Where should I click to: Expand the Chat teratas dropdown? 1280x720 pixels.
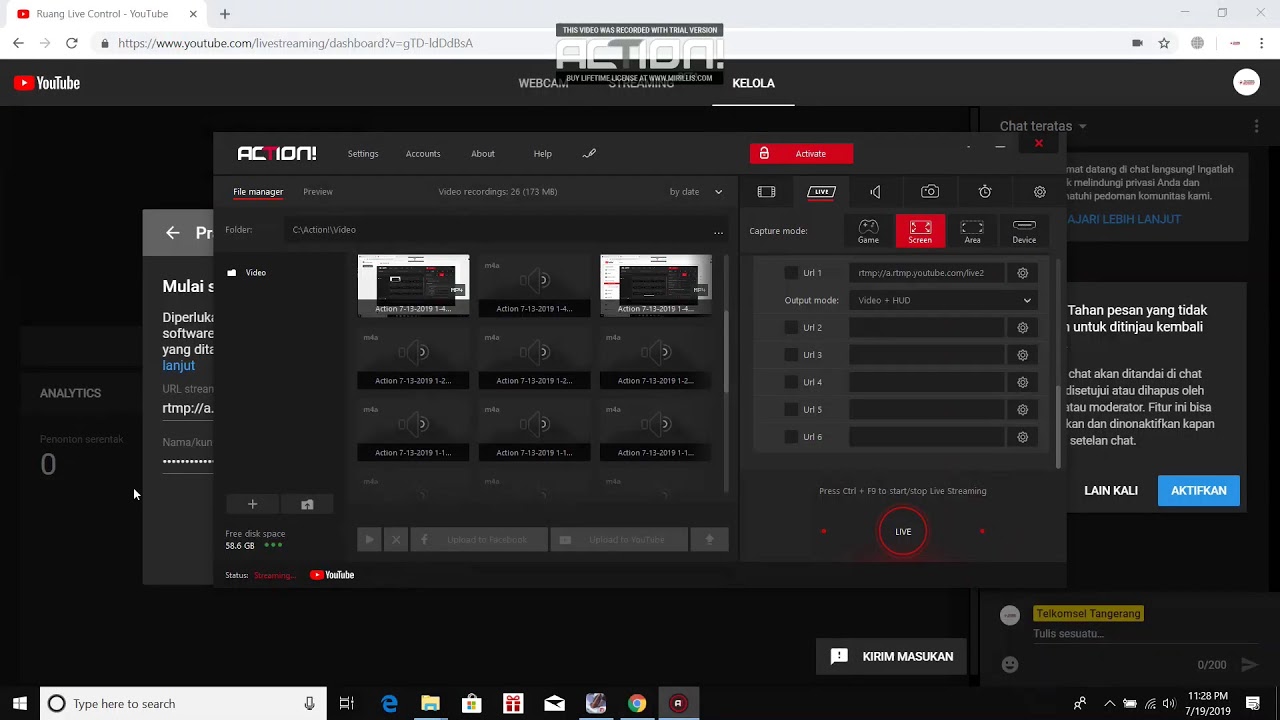[x=1043, y=126]
